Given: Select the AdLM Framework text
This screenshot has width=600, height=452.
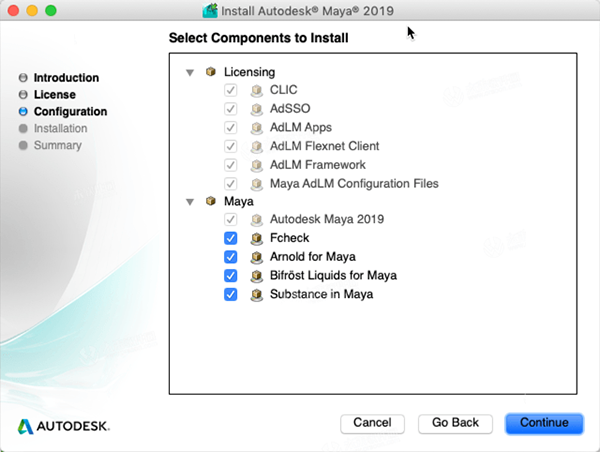Looking at the screenshot, I should [x=318, y=165].
